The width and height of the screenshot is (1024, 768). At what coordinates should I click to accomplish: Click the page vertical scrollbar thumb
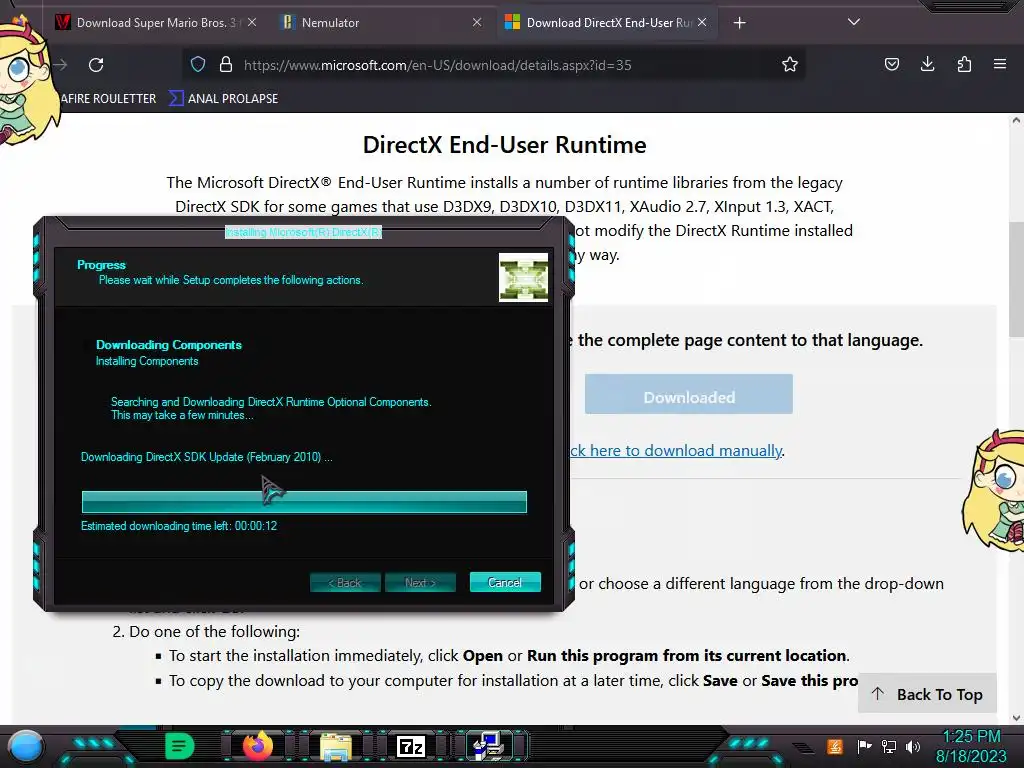[1016, 280]
